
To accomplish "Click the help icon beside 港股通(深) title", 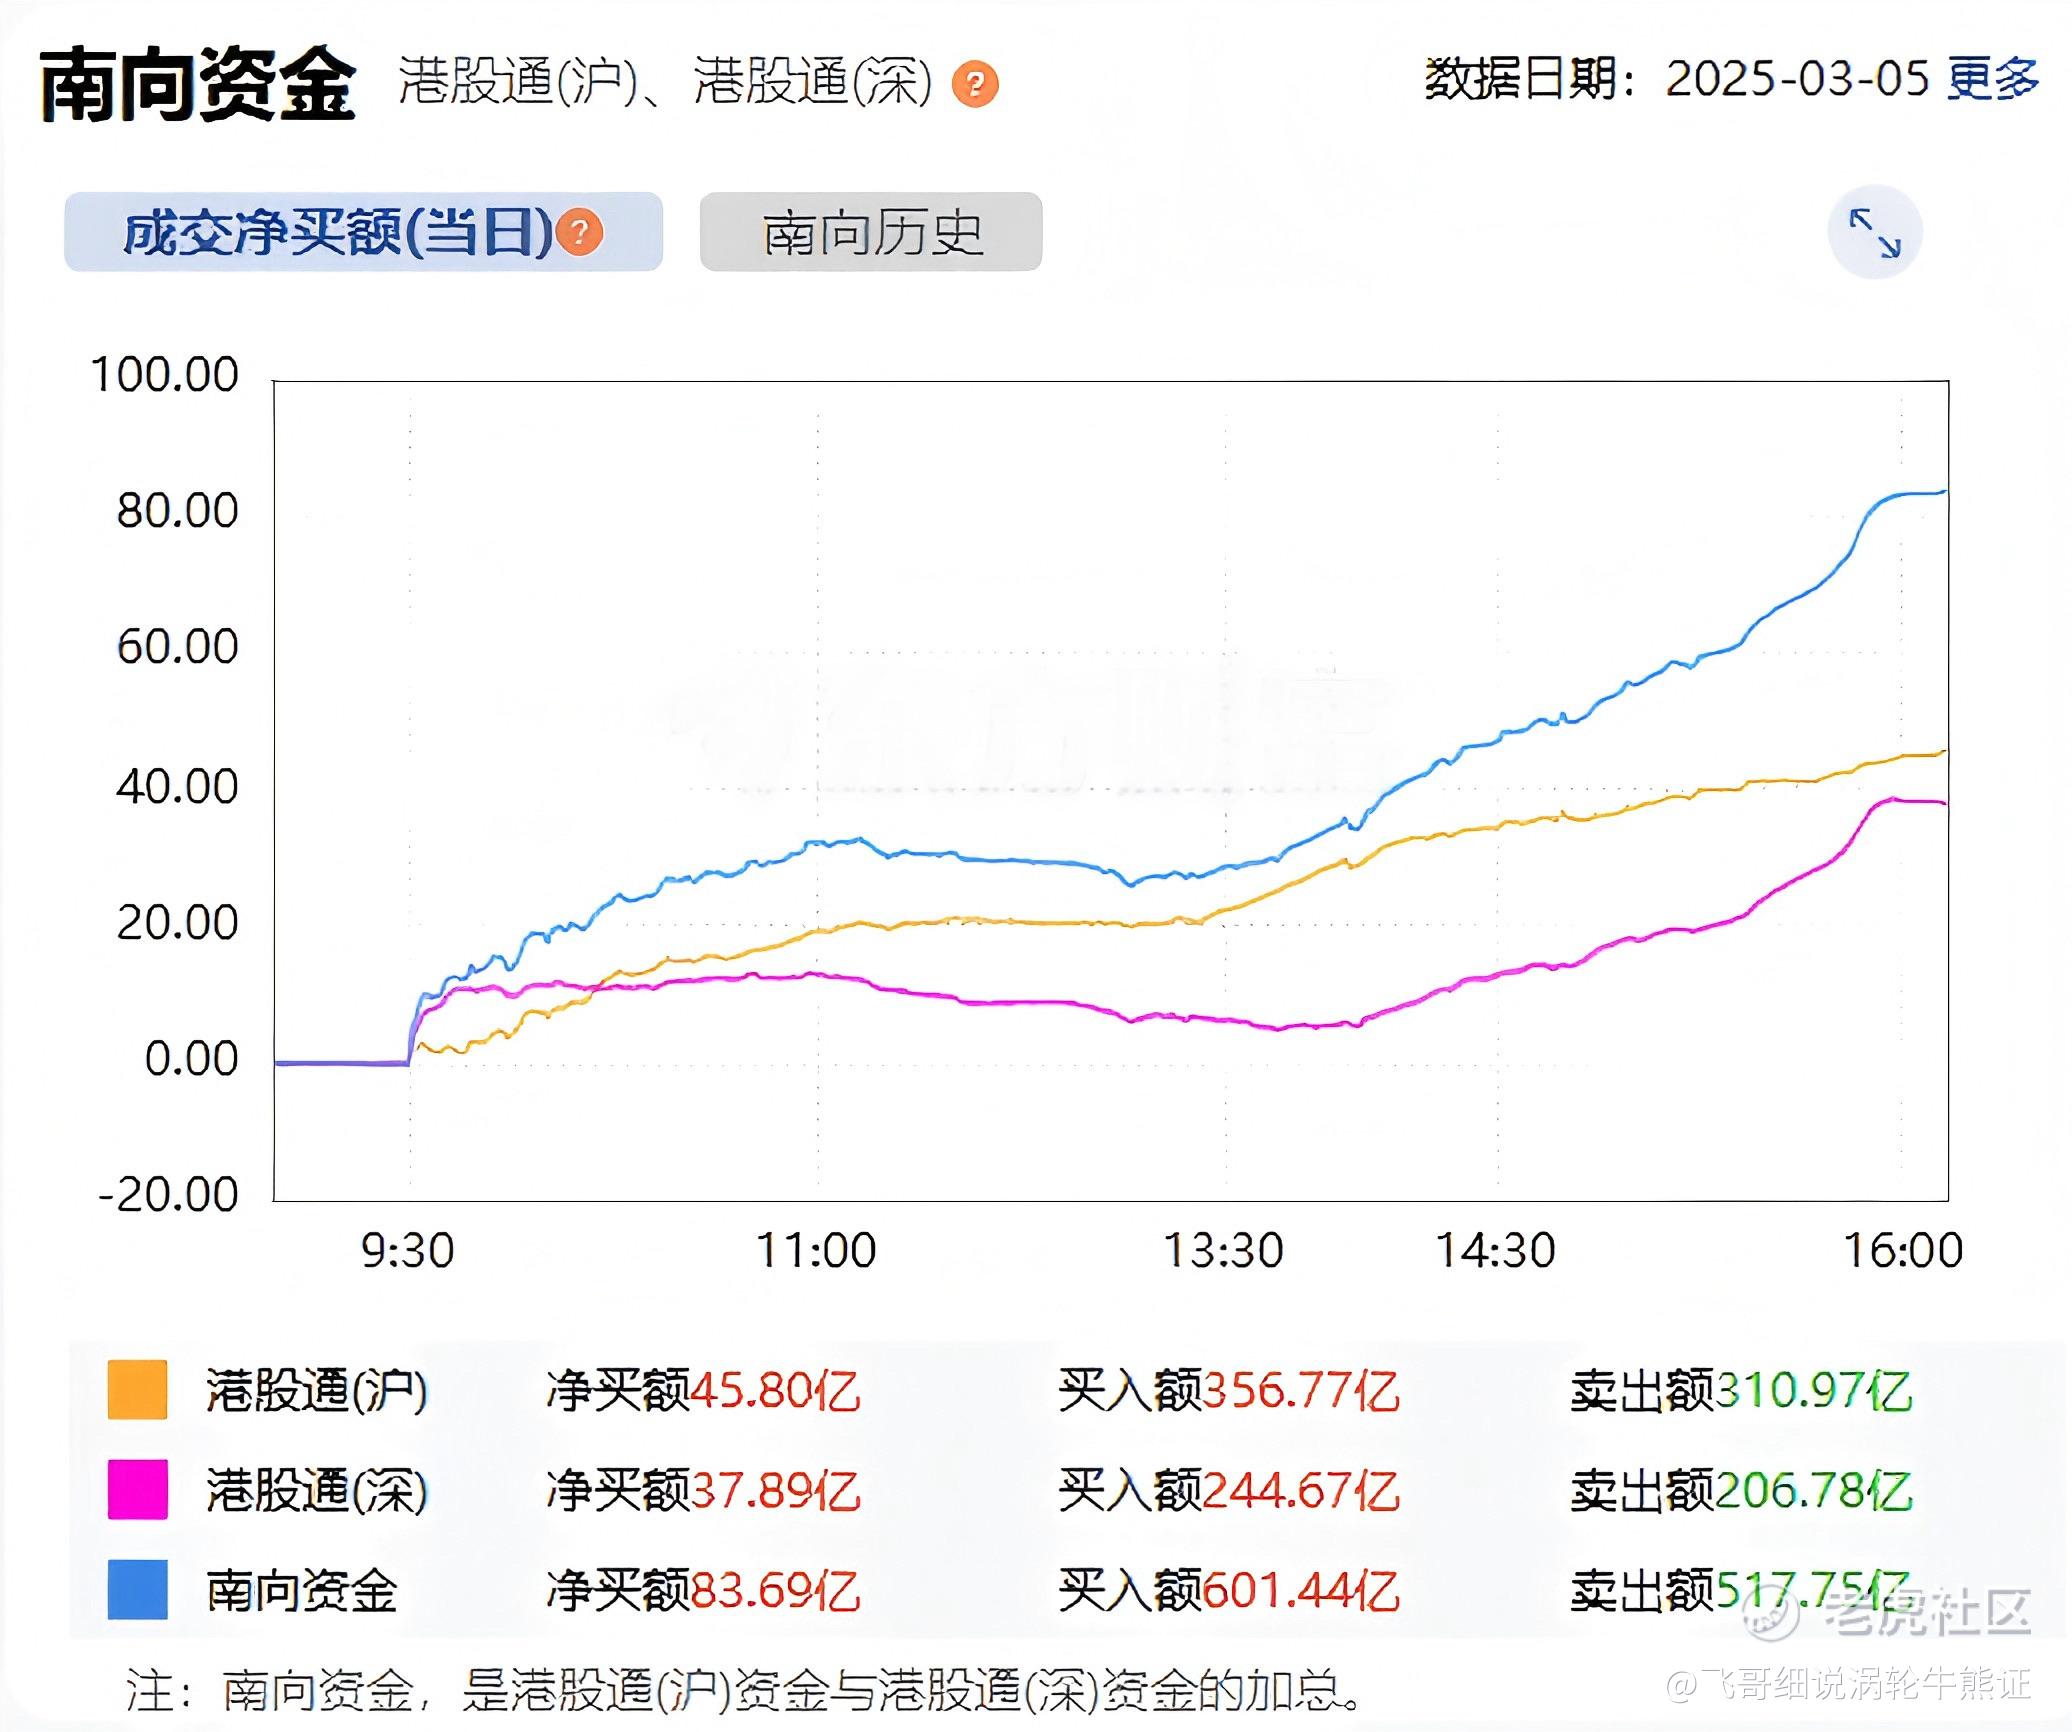I will [x=974, y=84].
